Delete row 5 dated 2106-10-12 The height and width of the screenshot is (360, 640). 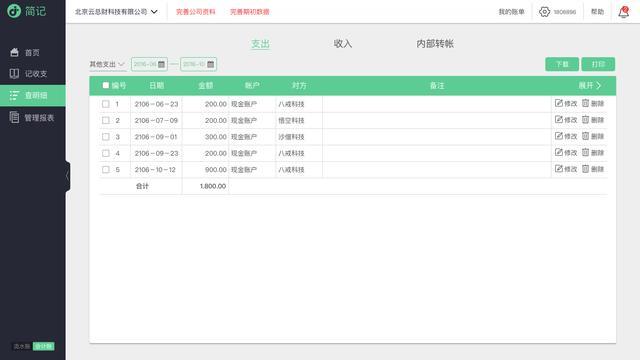tap(593, 169)
